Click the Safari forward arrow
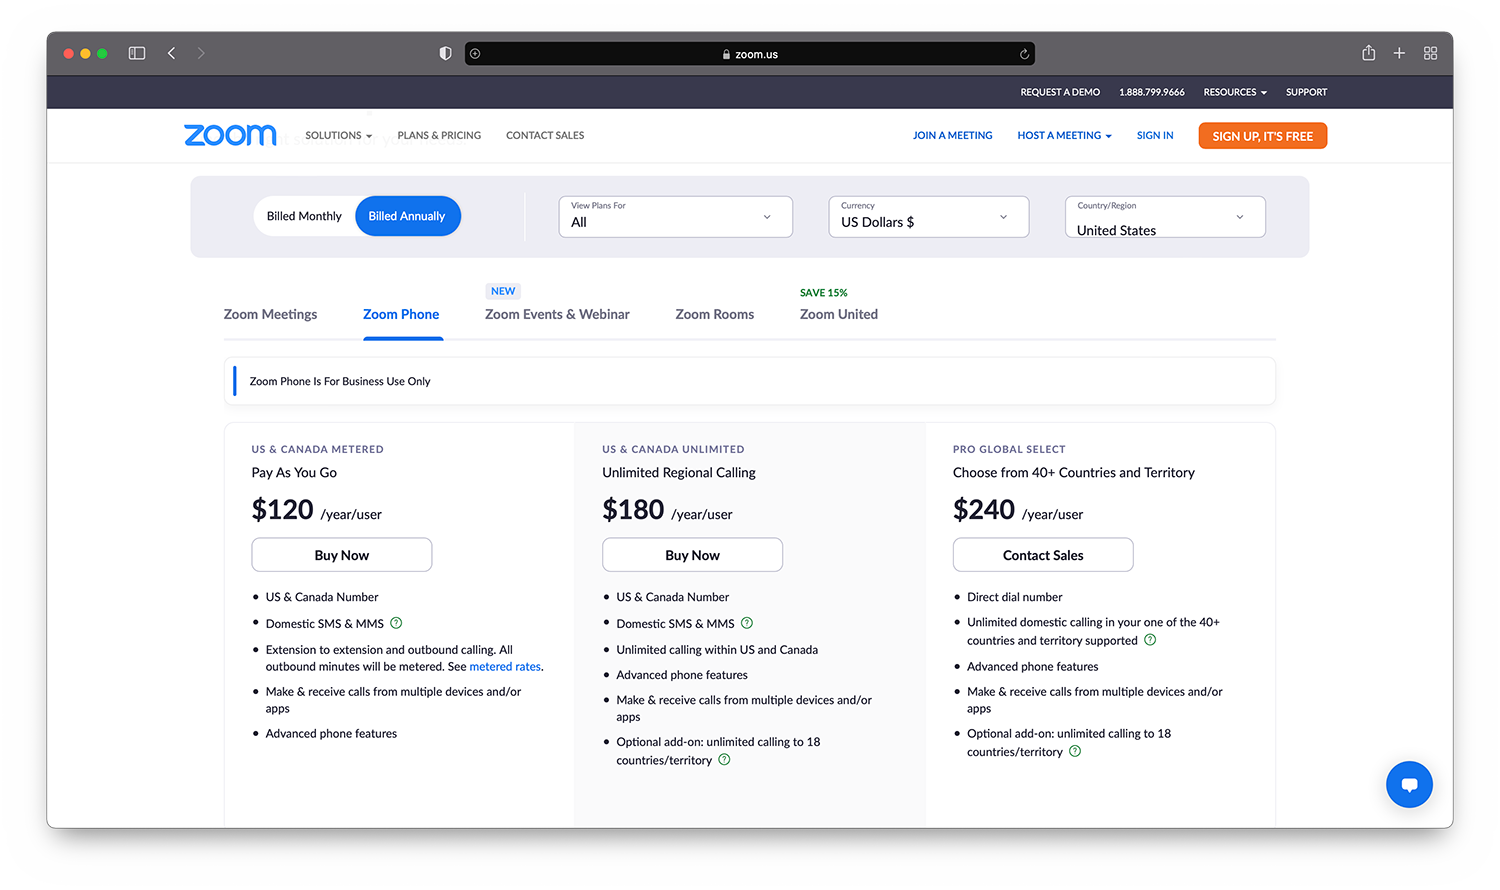Screen dimensions: 1500x890 [201, 53]
